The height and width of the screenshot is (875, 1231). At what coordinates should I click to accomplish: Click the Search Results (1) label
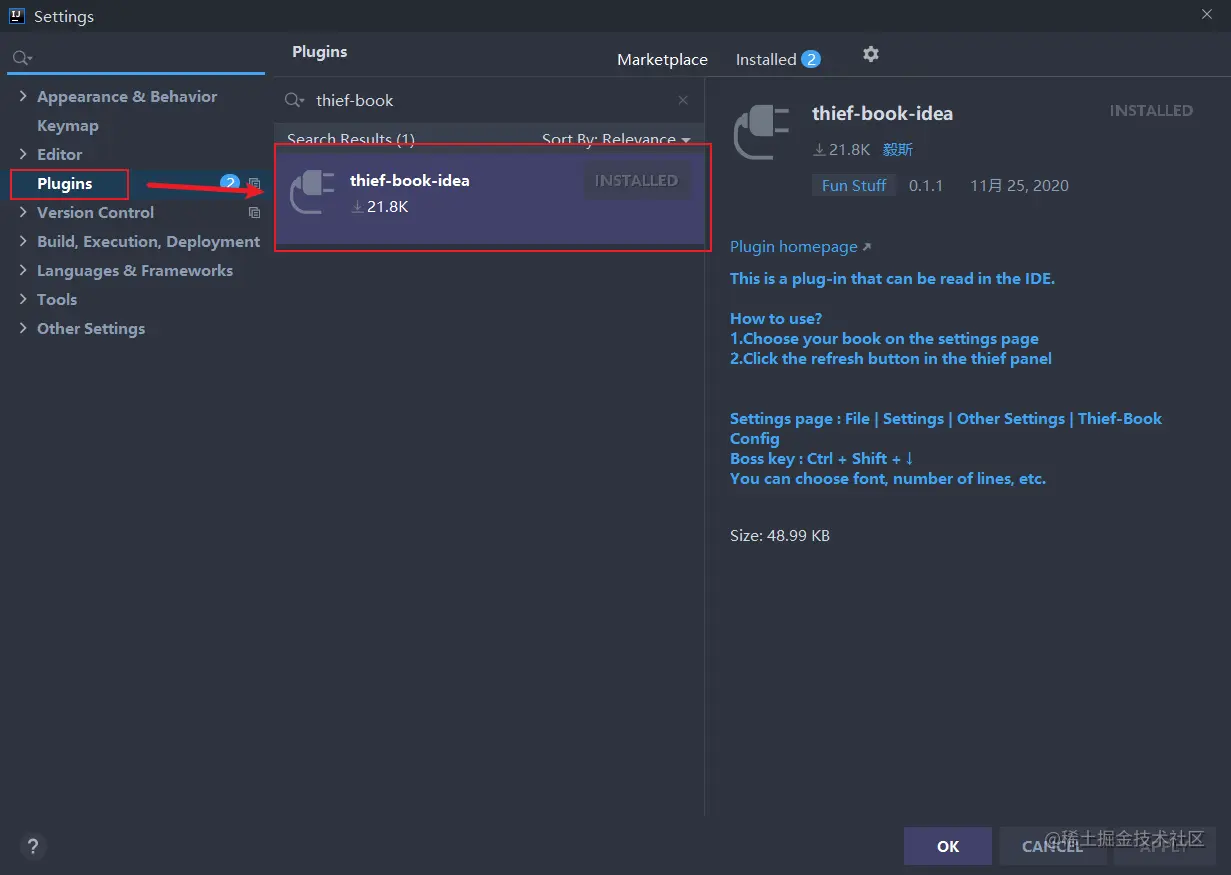pos(351,139)
